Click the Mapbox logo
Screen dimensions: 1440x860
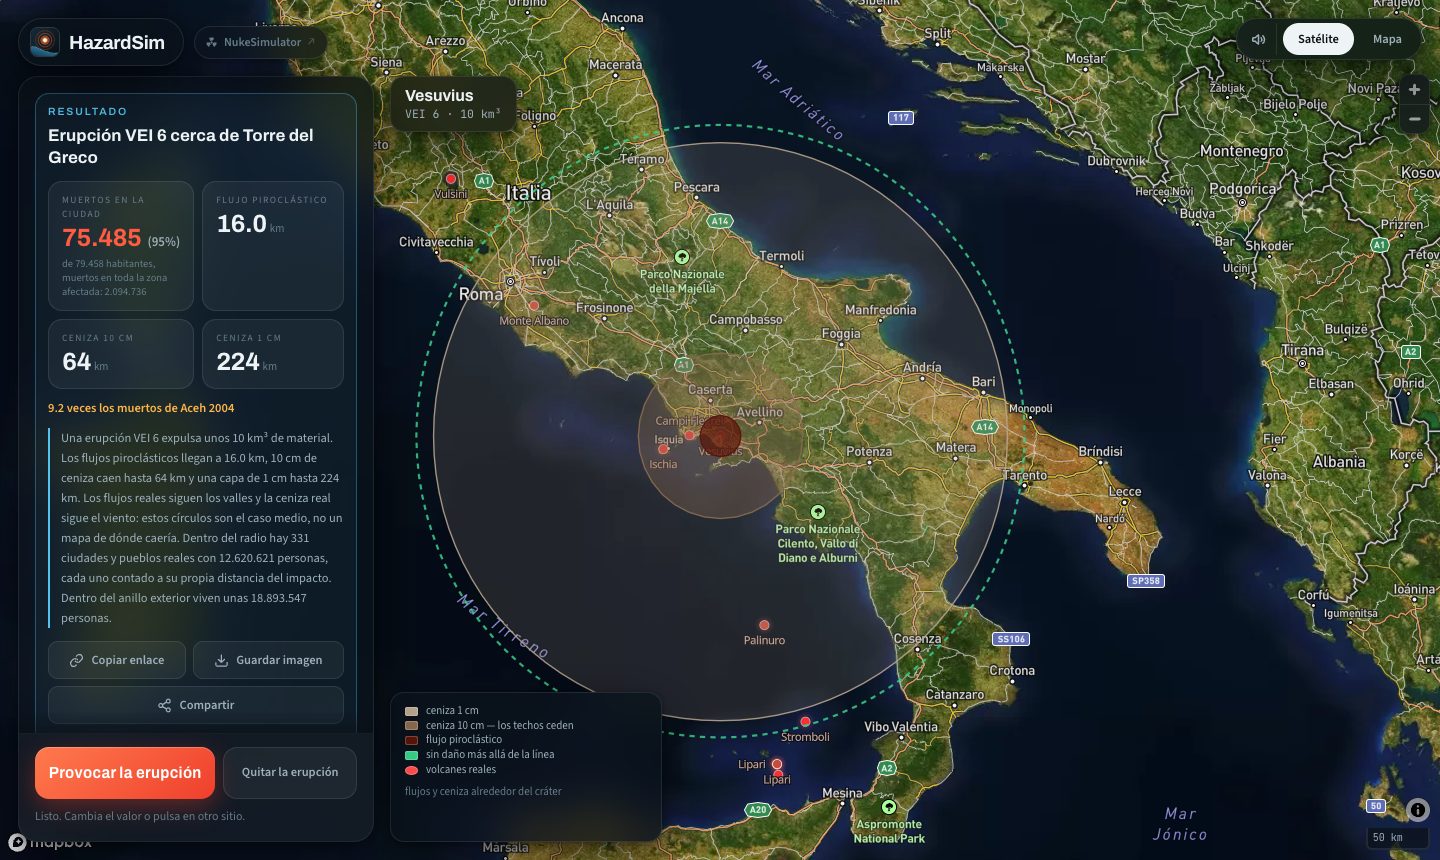(x=50, y=842)
